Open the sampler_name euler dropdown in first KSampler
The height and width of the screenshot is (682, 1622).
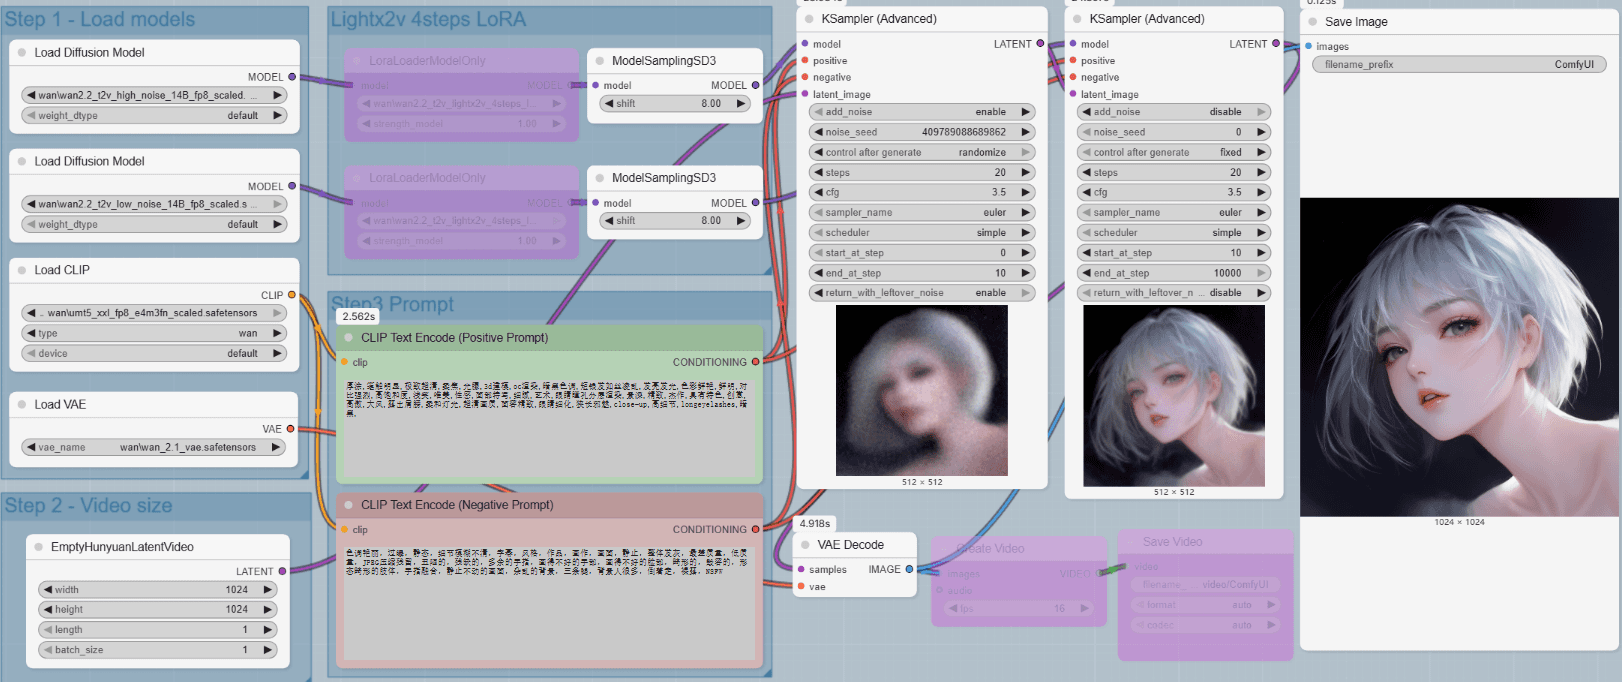click(x=920, y=213)
